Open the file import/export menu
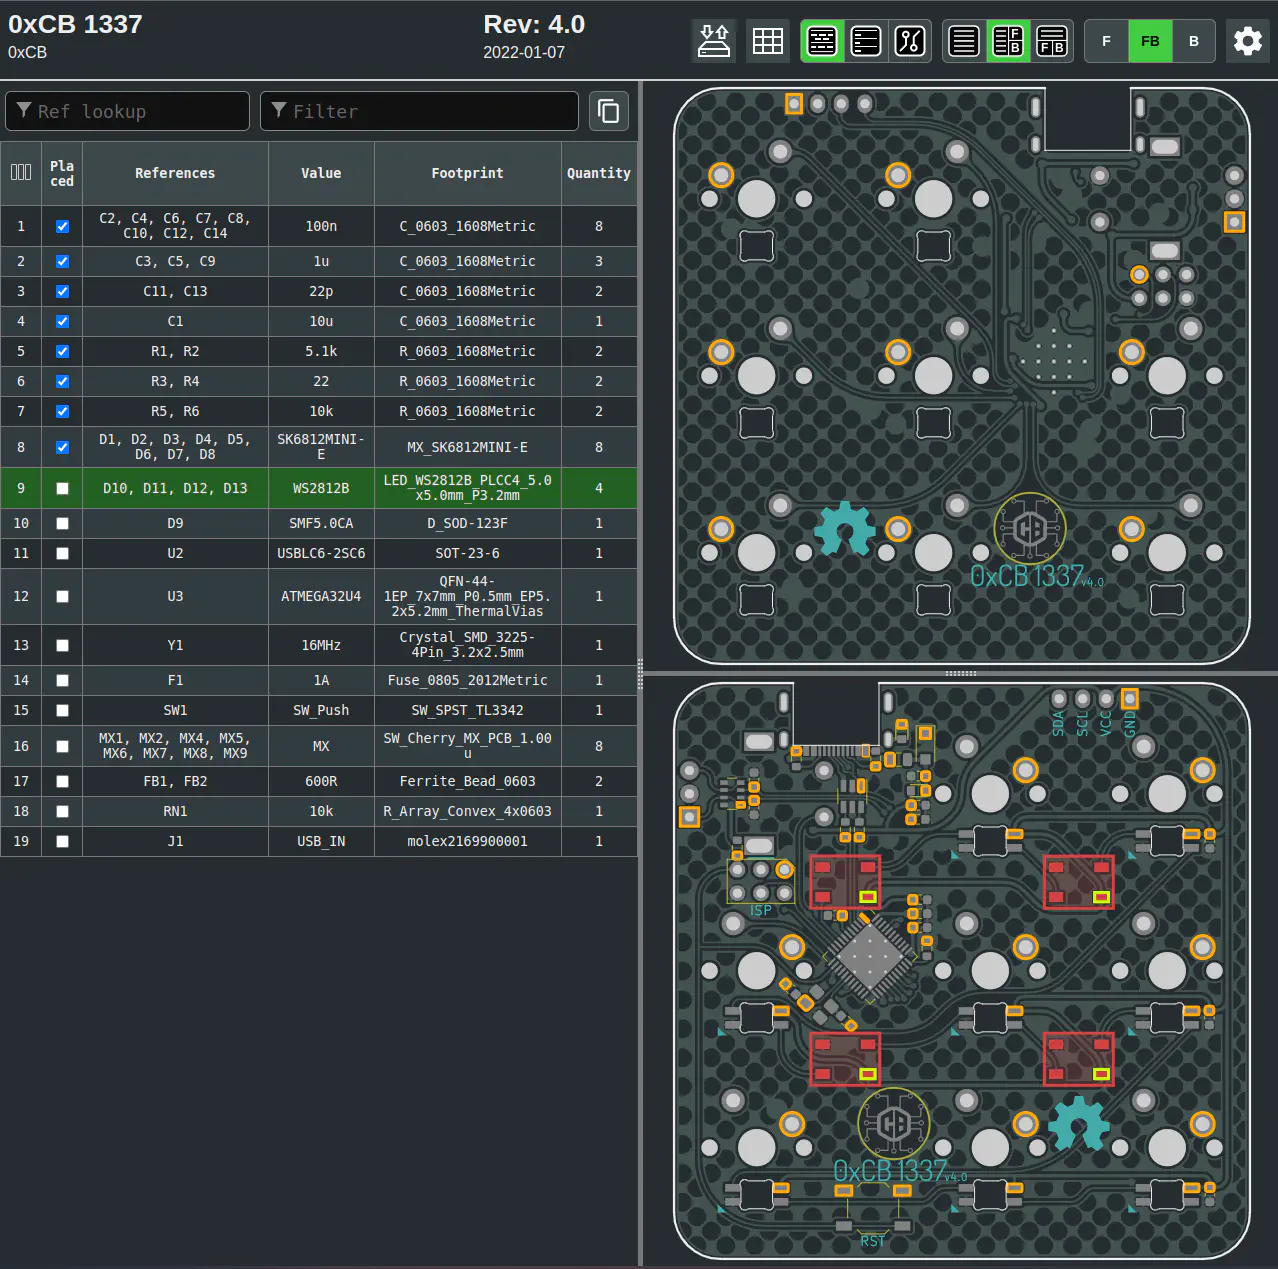This screenshot has height=1269, width=1278. pos(714,41)
